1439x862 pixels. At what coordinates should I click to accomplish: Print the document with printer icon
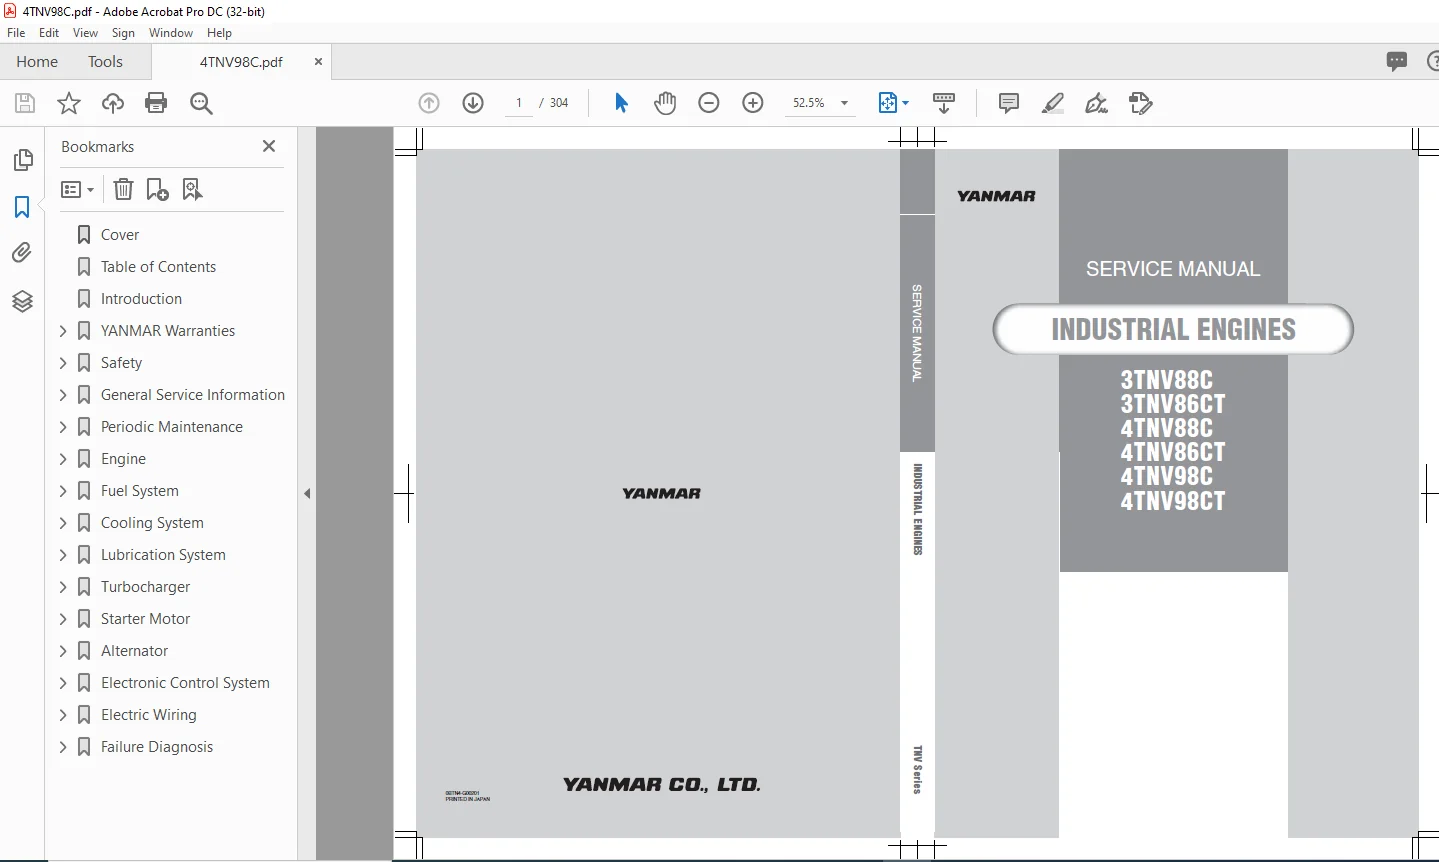click(156, 103)
